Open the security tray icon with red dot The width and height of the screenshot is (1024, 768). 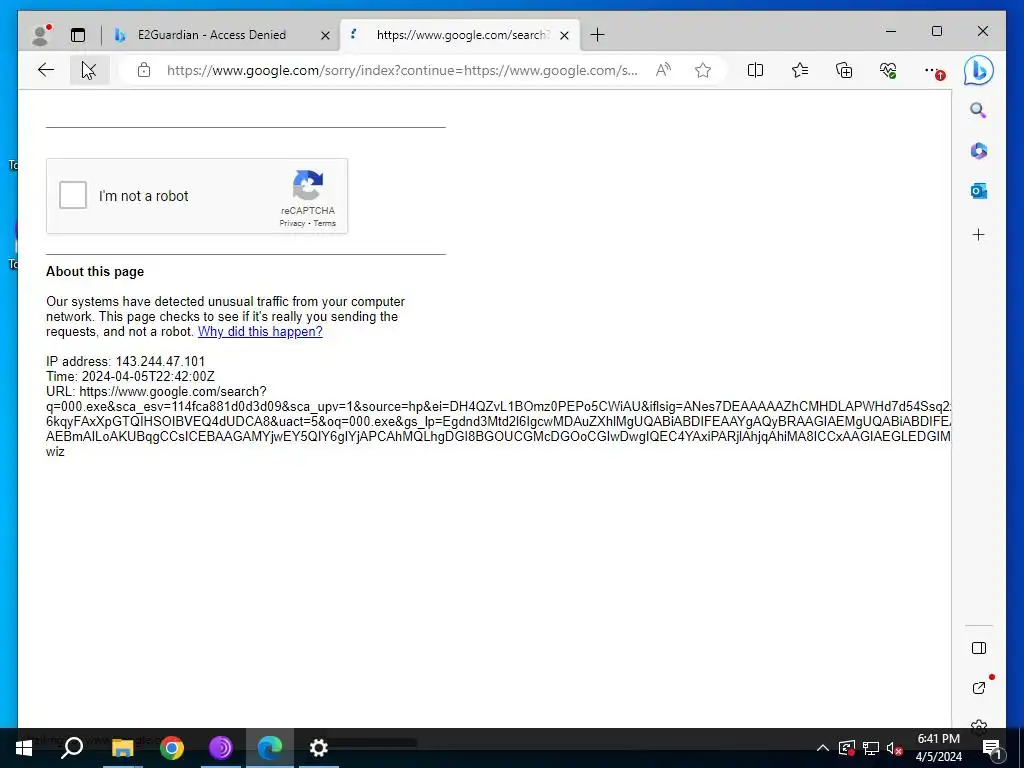[847, 748]
